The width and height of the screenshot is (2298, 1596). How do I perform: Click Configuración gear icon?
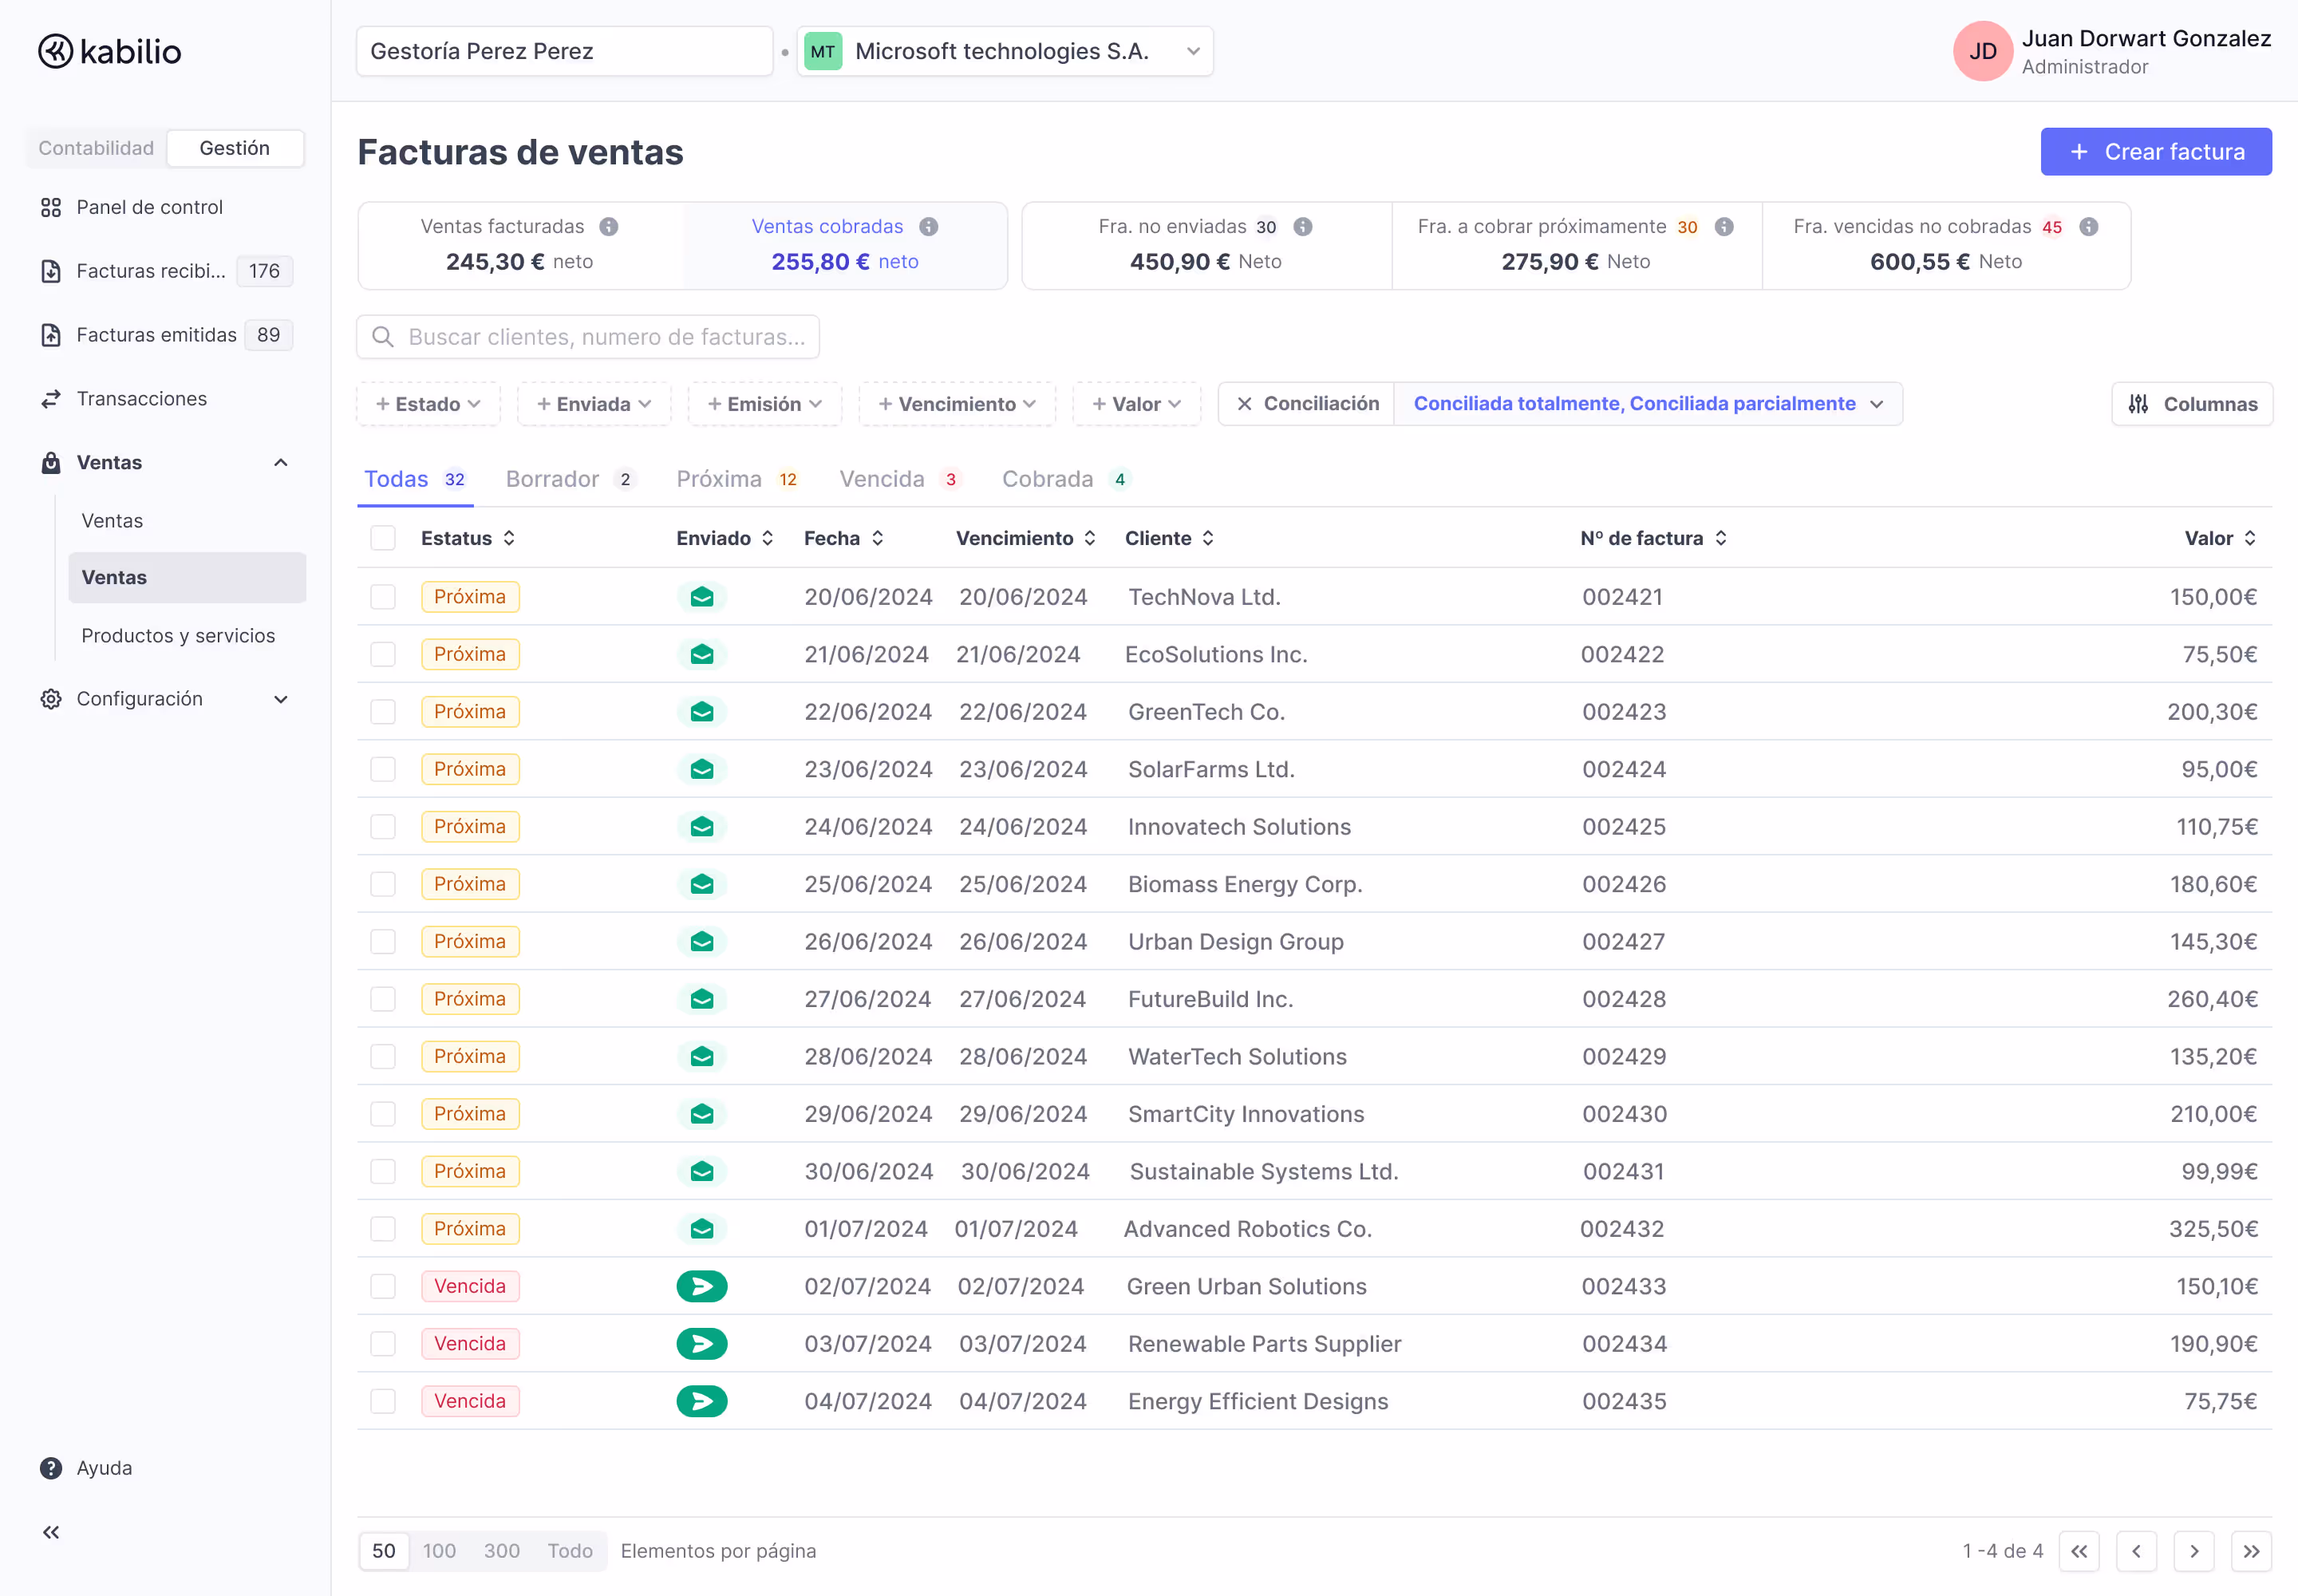(x=51, y=699)
